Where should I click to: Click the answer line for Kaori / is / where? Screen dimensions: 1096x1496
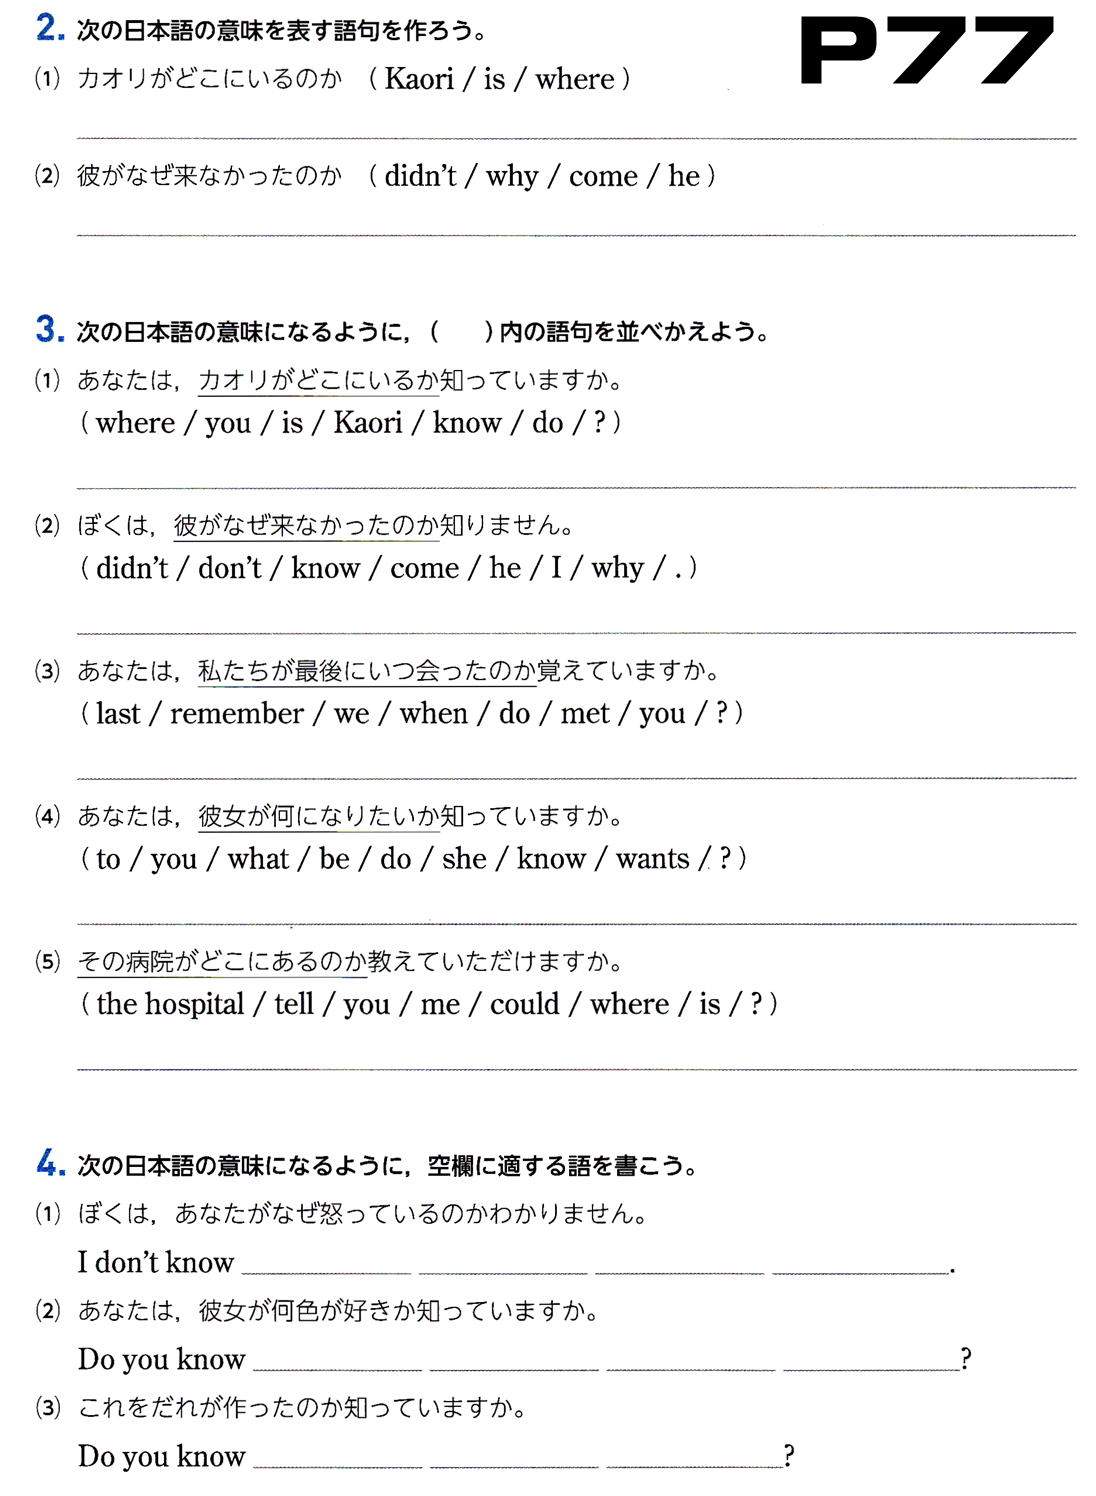[x=576, y=137]
